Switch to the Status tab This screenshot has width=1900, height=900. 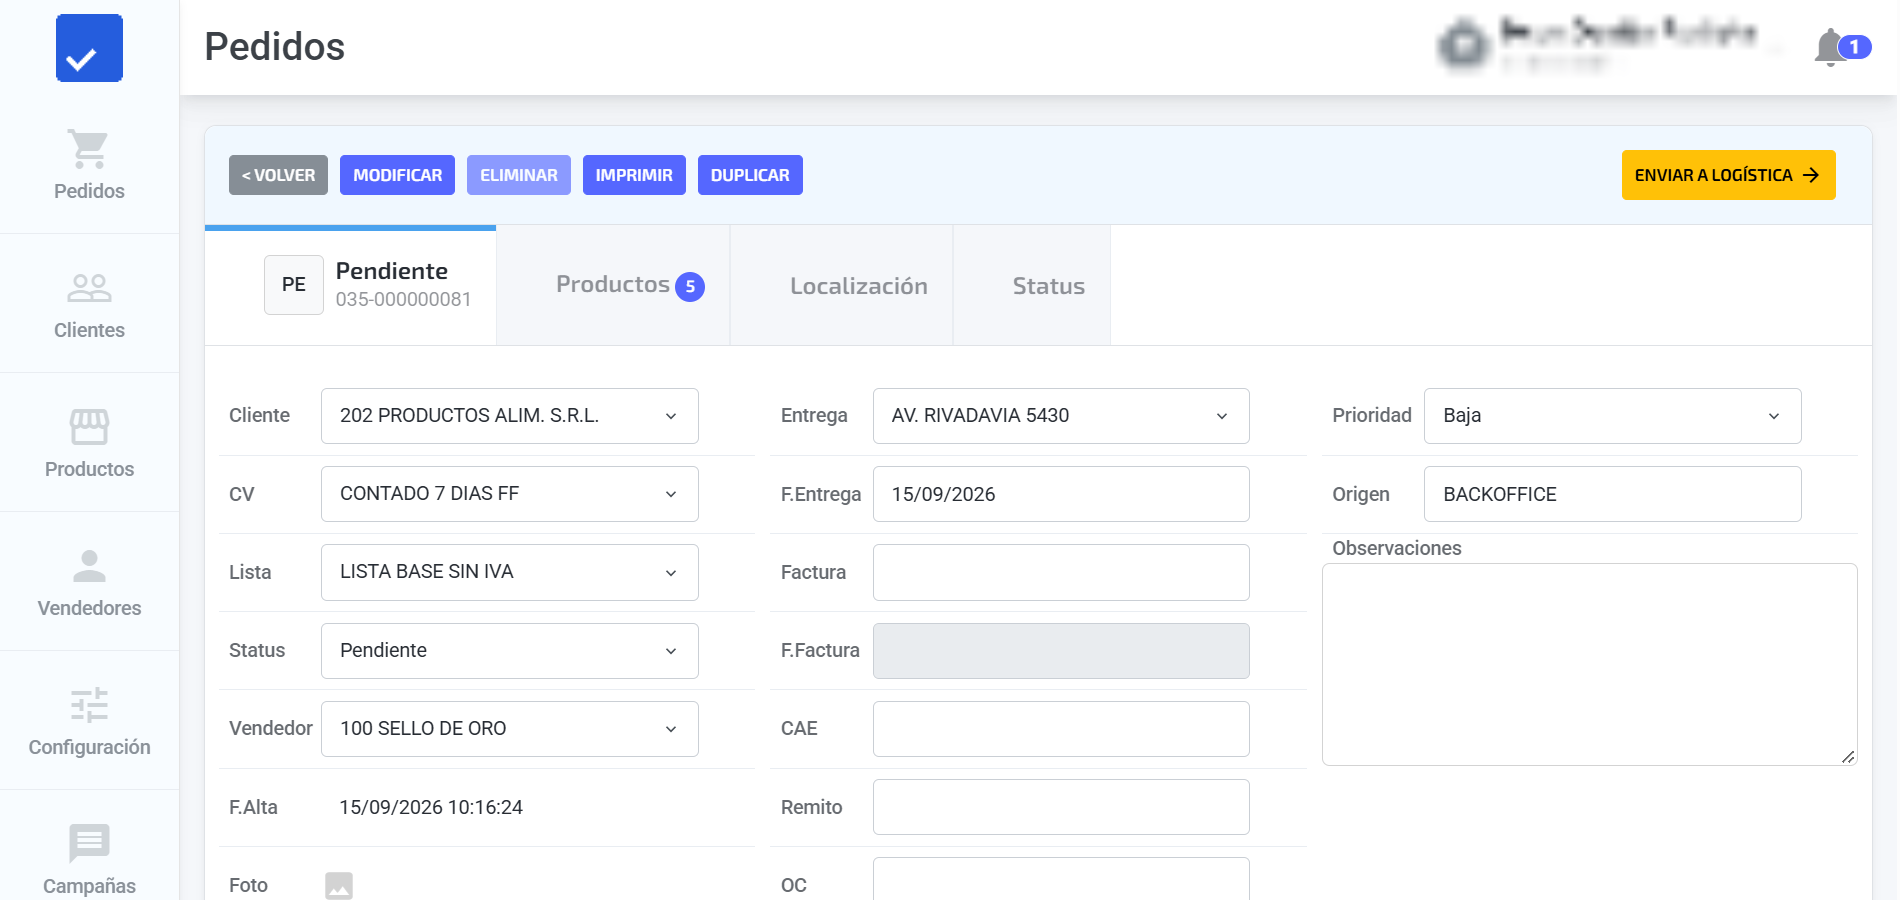(1032, 285)
